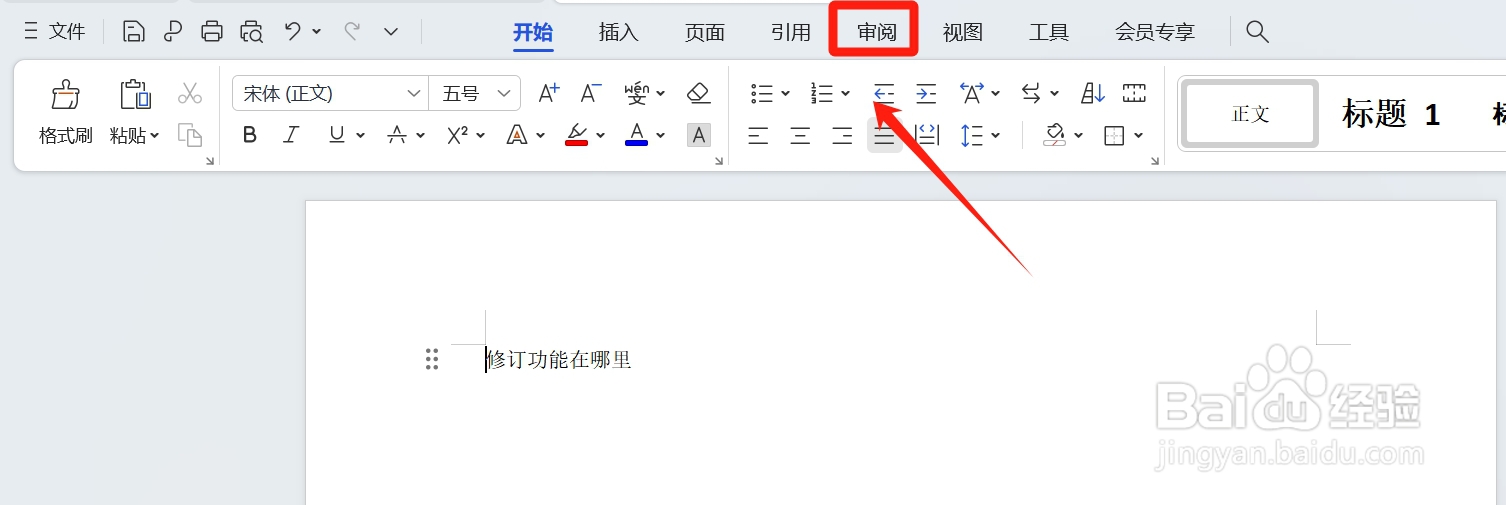Switch to the 页面 tab
The image size is (1506, 505).
point(704,32)
